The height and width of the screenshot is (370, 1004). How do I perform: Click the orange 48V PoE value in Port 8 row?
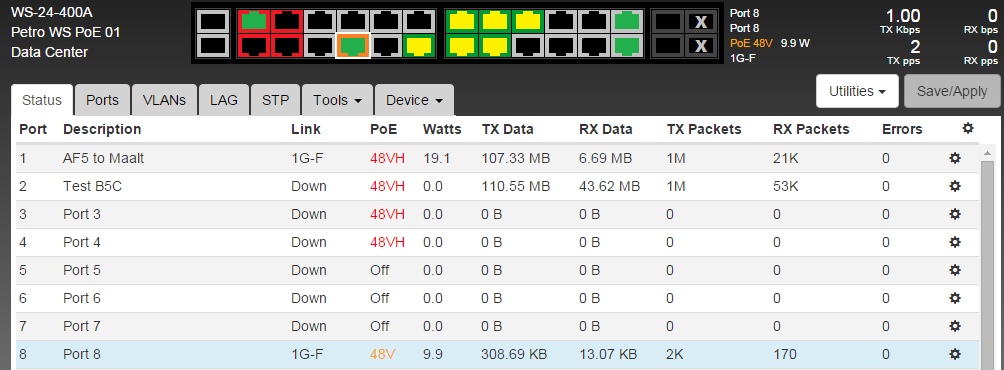click(383, 354)
